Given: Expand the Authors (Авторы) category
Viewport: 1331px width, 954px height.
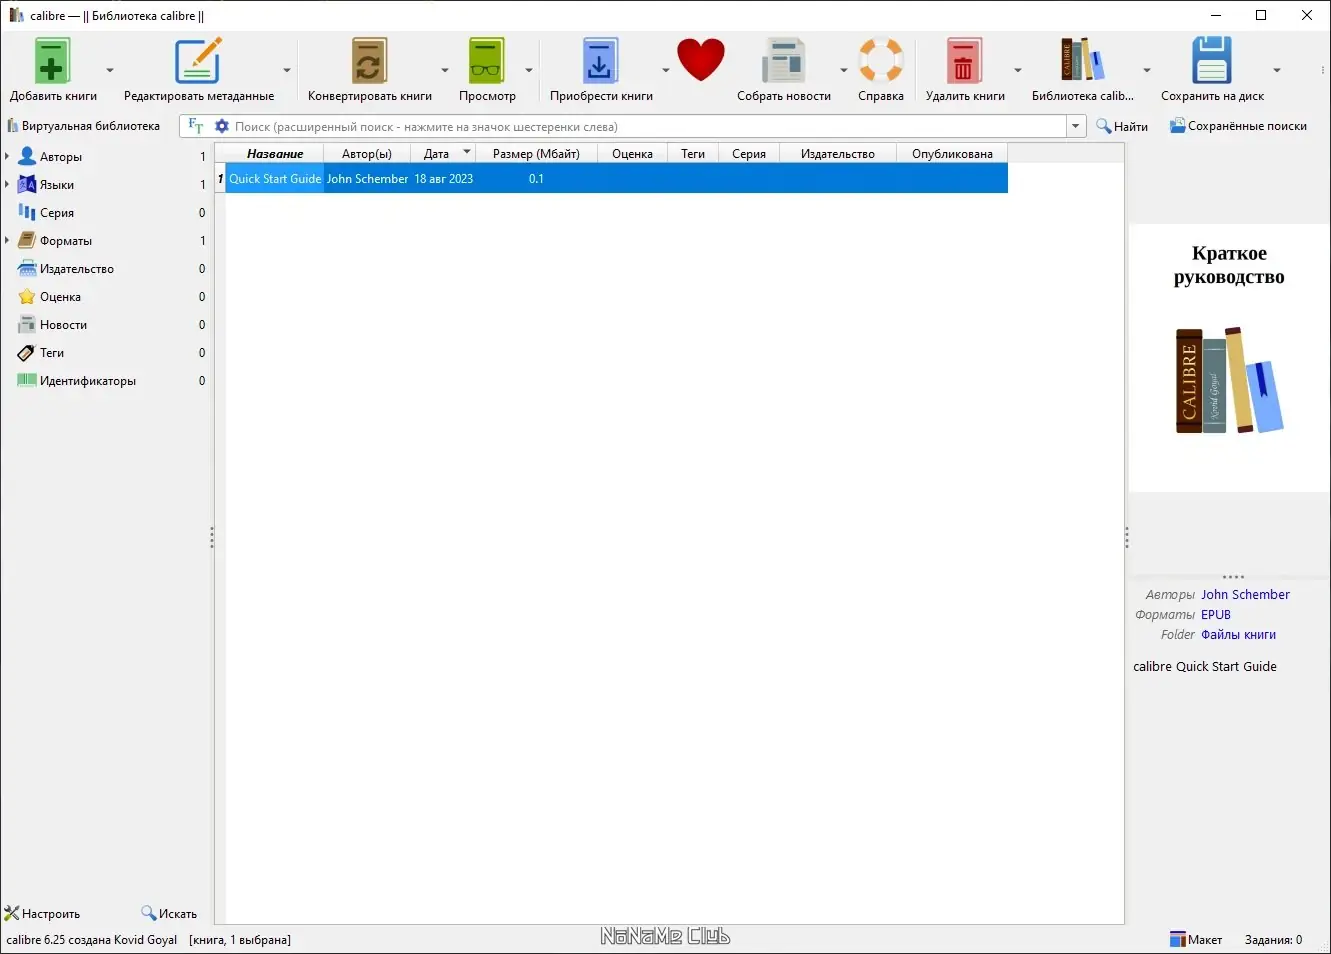Looking at the screenshot, I should pos(7,157).
